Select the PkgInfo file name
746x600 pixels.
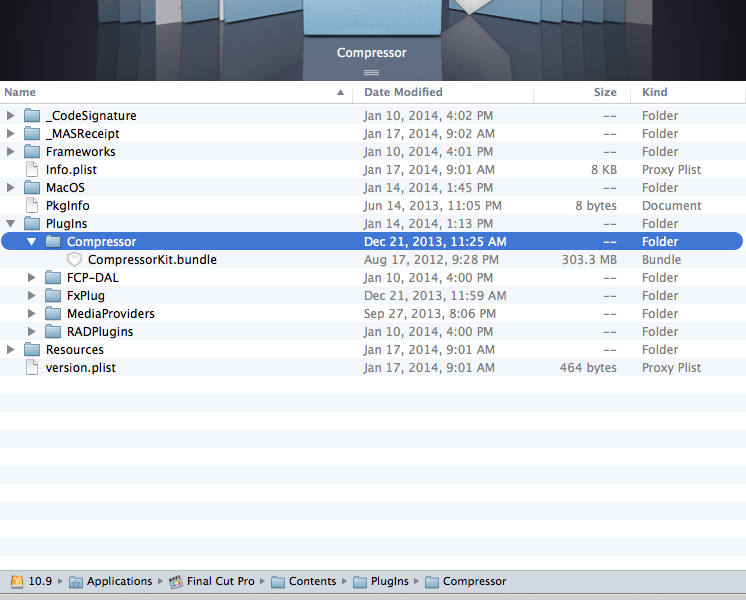(x=68, y=206)
